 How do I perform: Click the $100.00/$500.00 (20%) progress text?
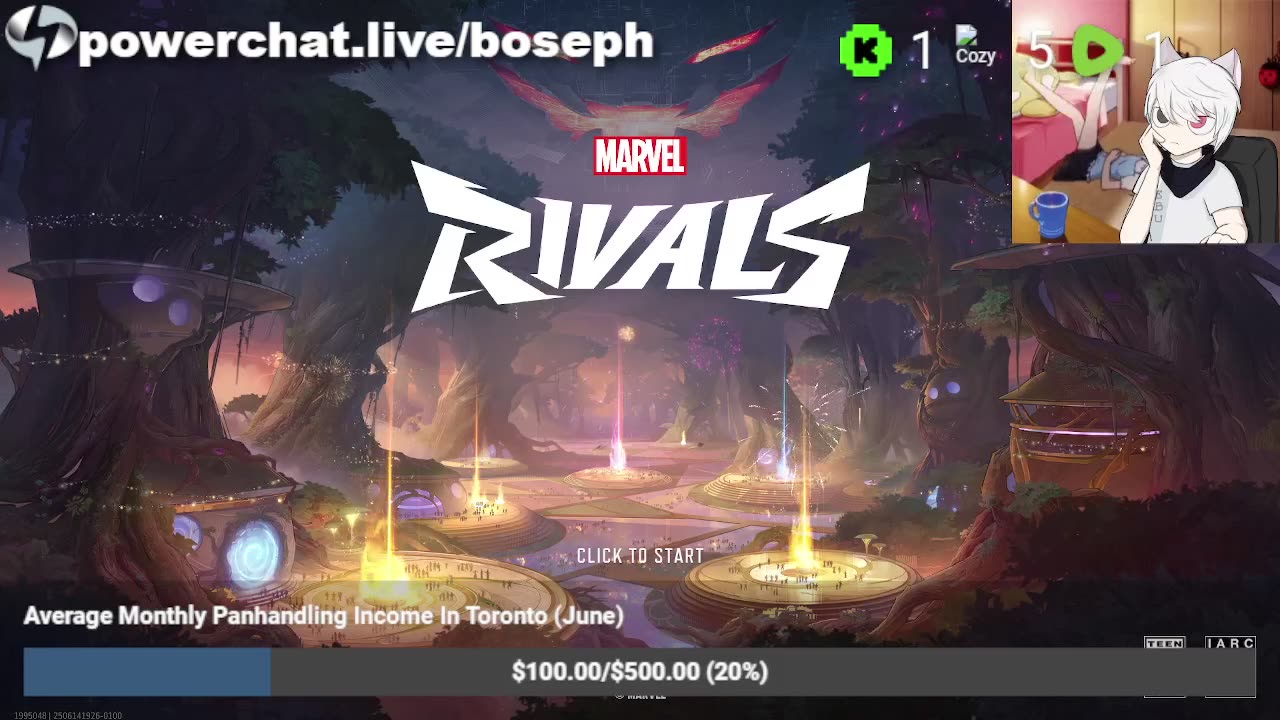640,672
